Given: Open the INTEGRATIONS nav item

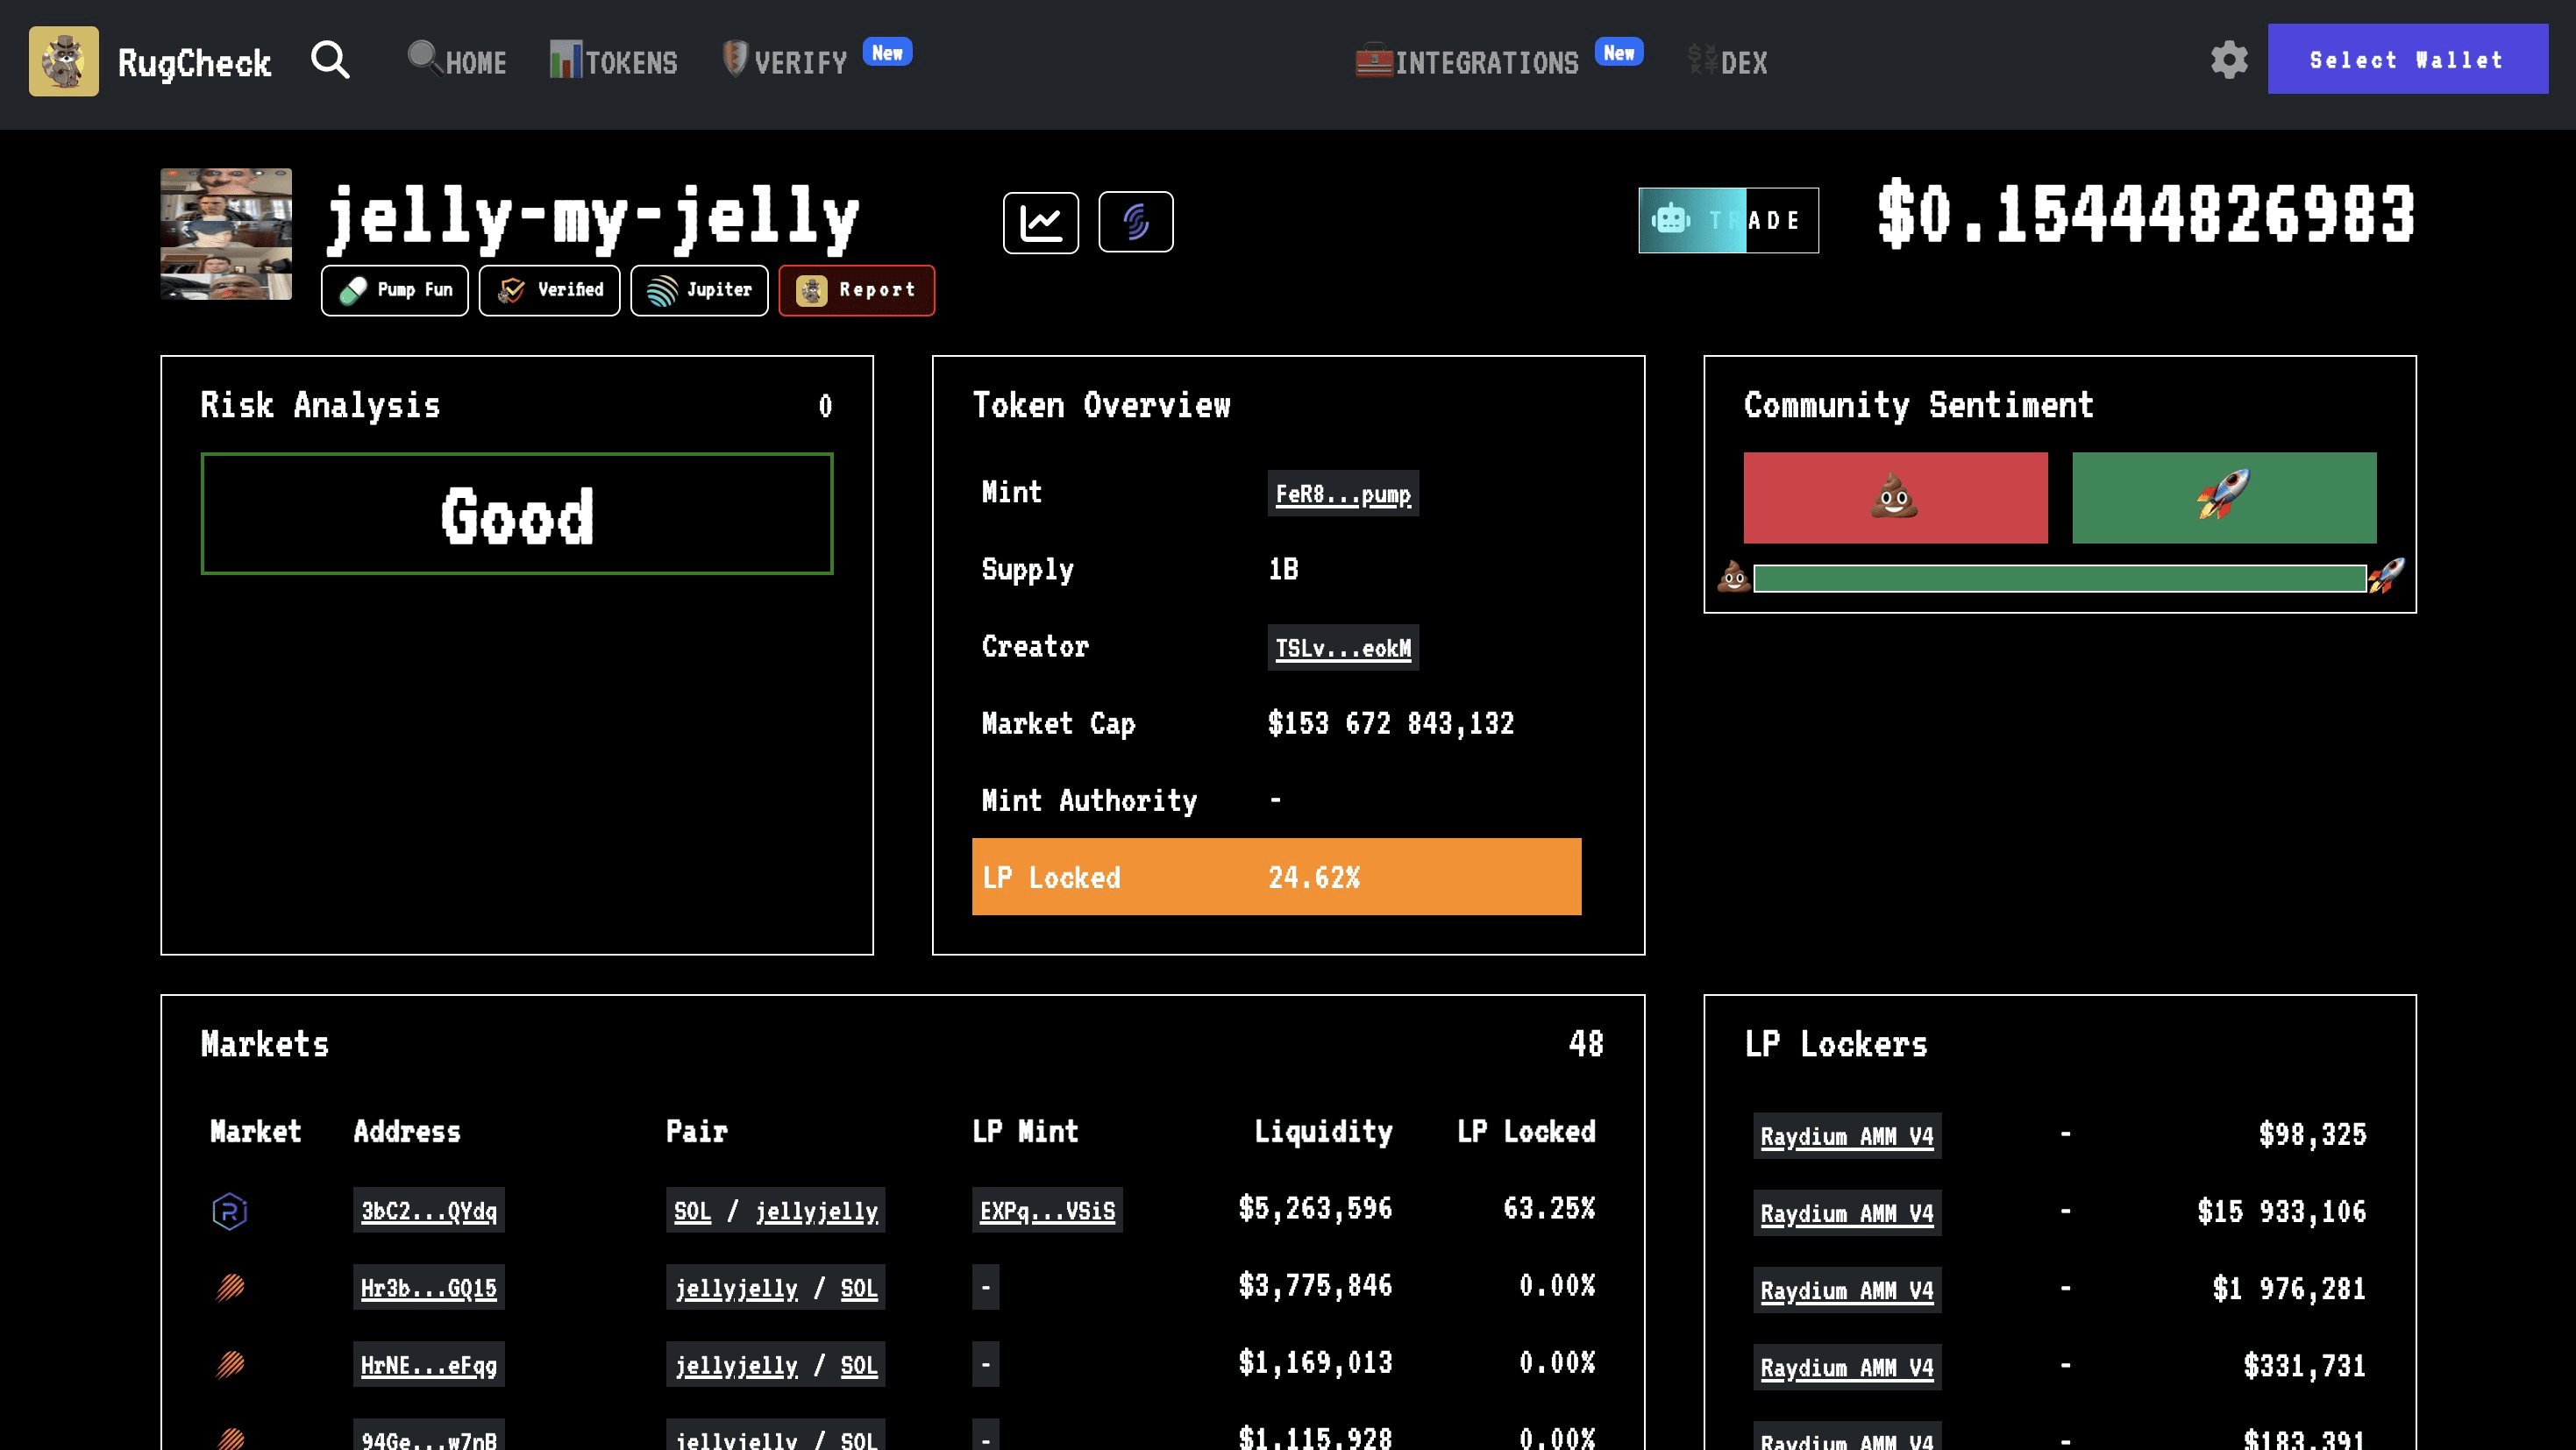Looking at the screenshot, I should (1467, 62).
